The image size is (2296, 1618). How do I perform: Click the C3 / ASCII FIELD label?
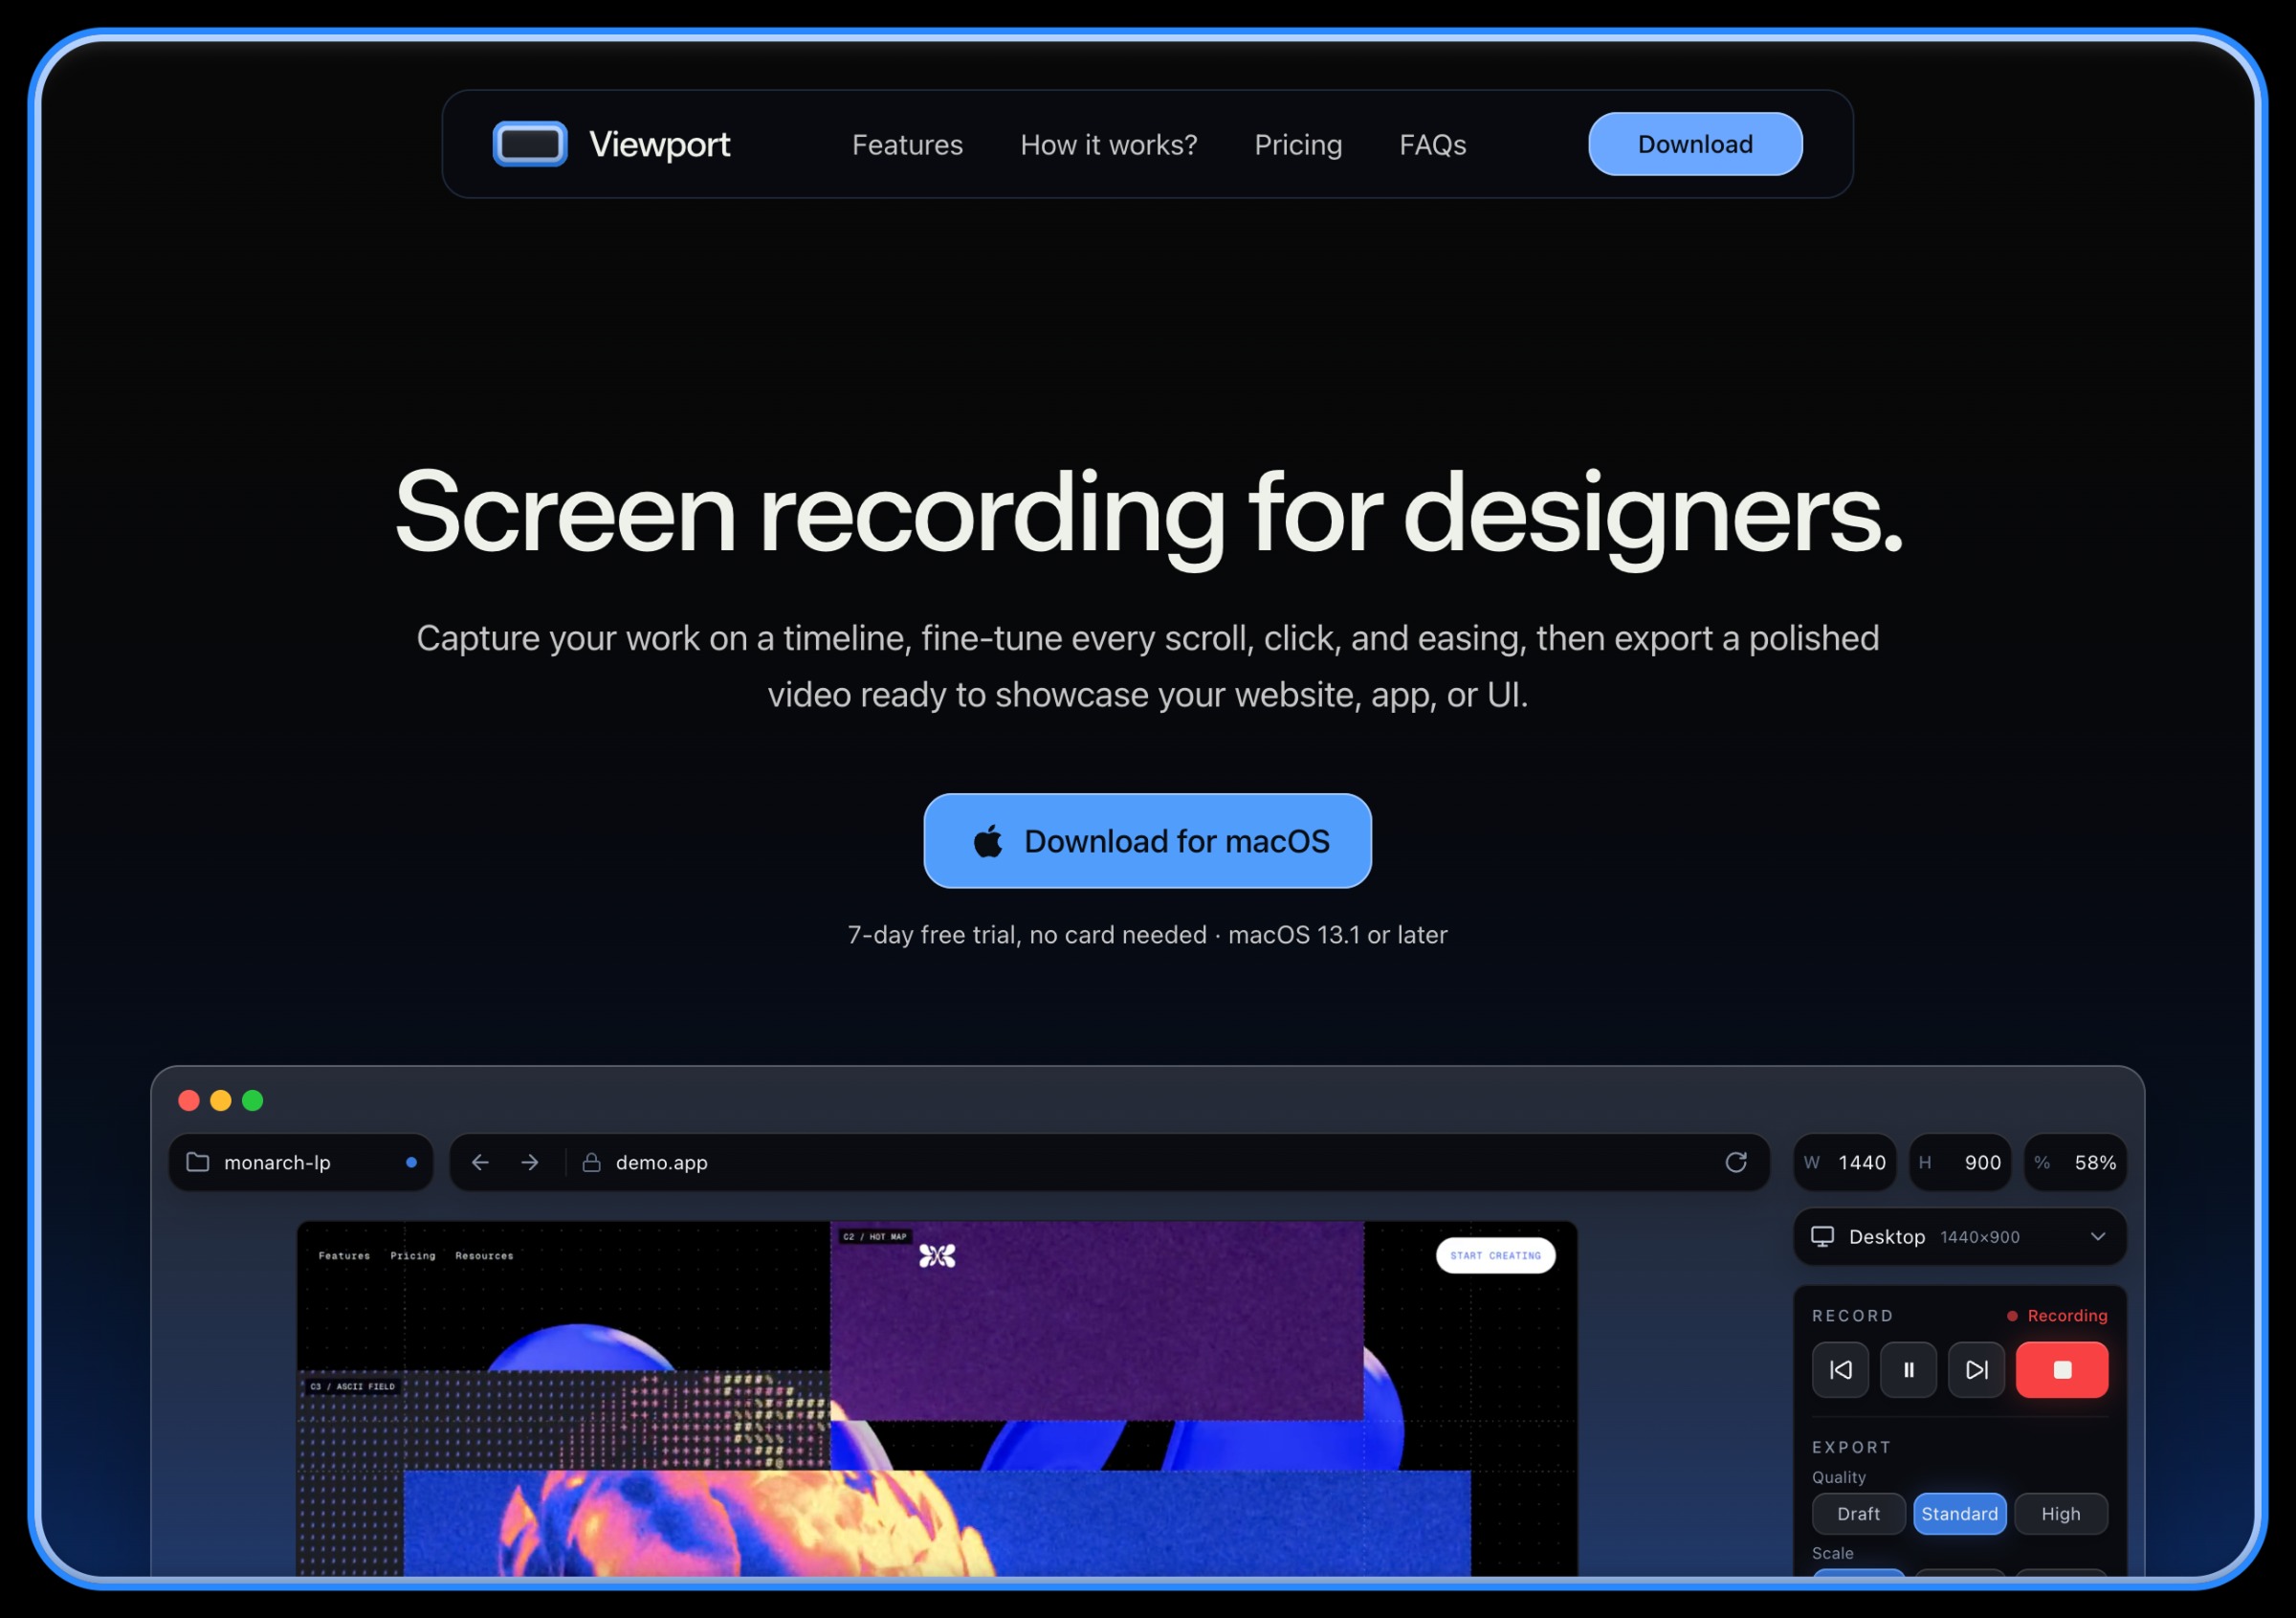(x=352, y=1387)
